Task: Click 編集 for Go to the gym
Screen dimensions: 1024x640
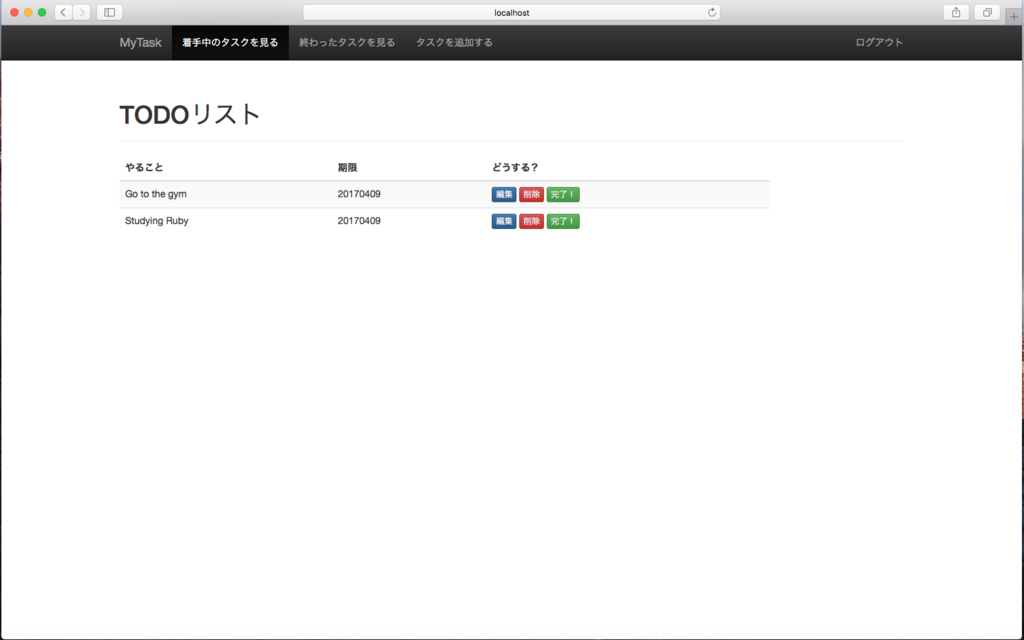Action: [x=504, y=195]
